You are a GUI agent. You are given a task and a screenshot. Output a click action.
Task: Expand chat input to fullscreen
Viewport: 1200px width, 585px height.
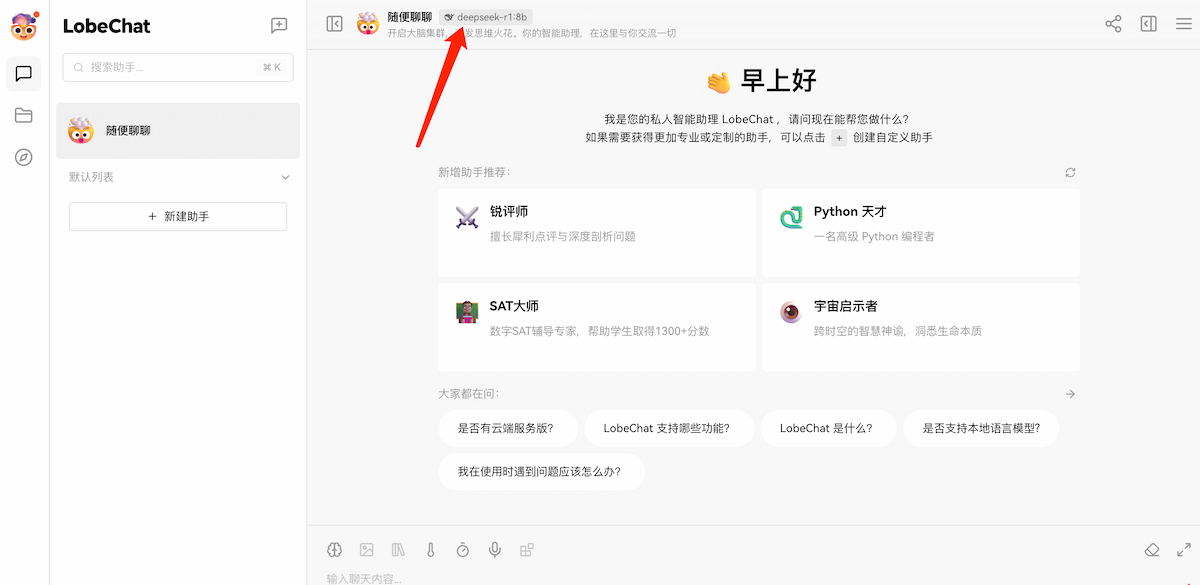coord(1184,550)
